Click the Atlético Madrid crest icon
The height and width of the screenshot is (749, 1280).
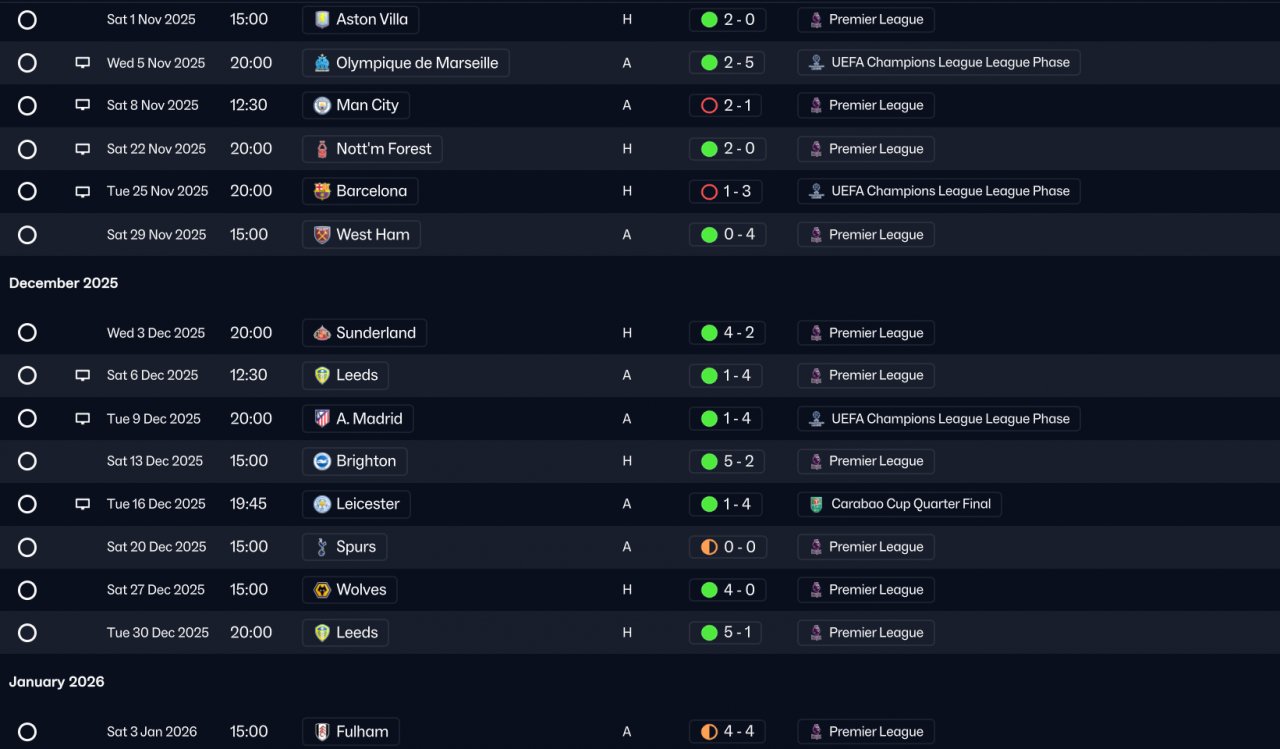(x=322, y=419)
